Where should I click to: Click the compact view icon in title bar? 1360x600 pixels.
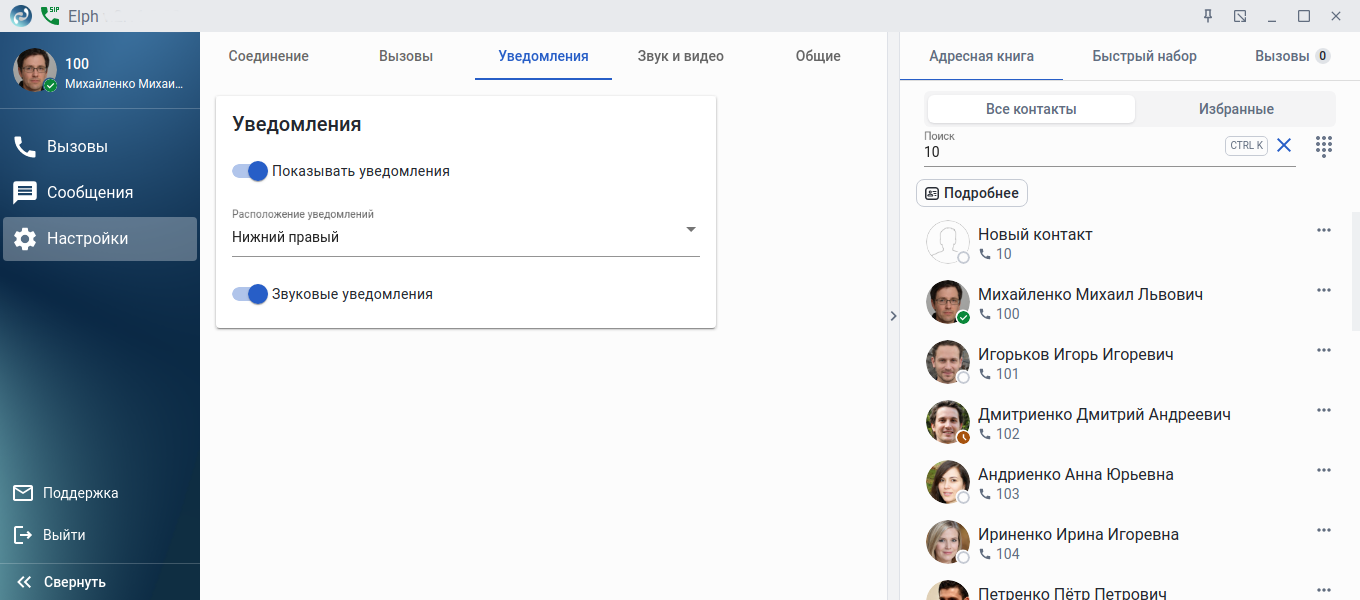(x=1240, y=16)
